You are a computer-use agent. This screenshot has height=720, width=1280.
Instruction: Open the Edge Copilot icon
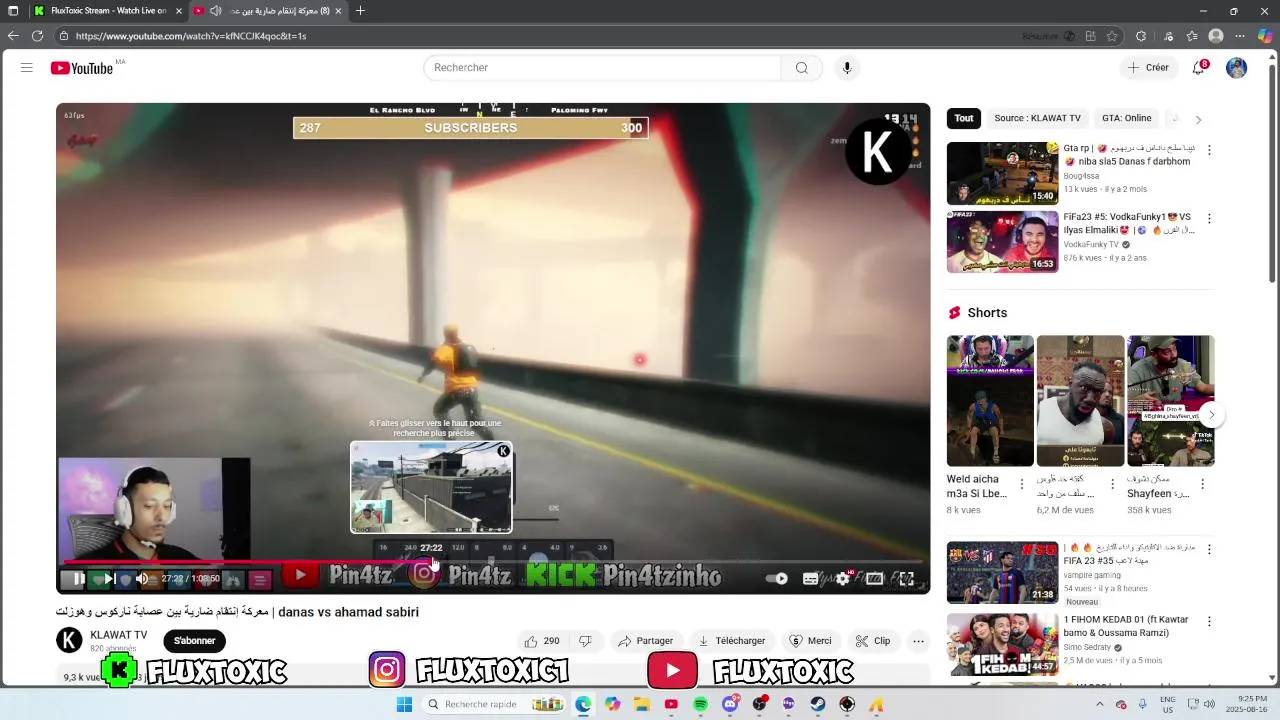pos(1265,36)
